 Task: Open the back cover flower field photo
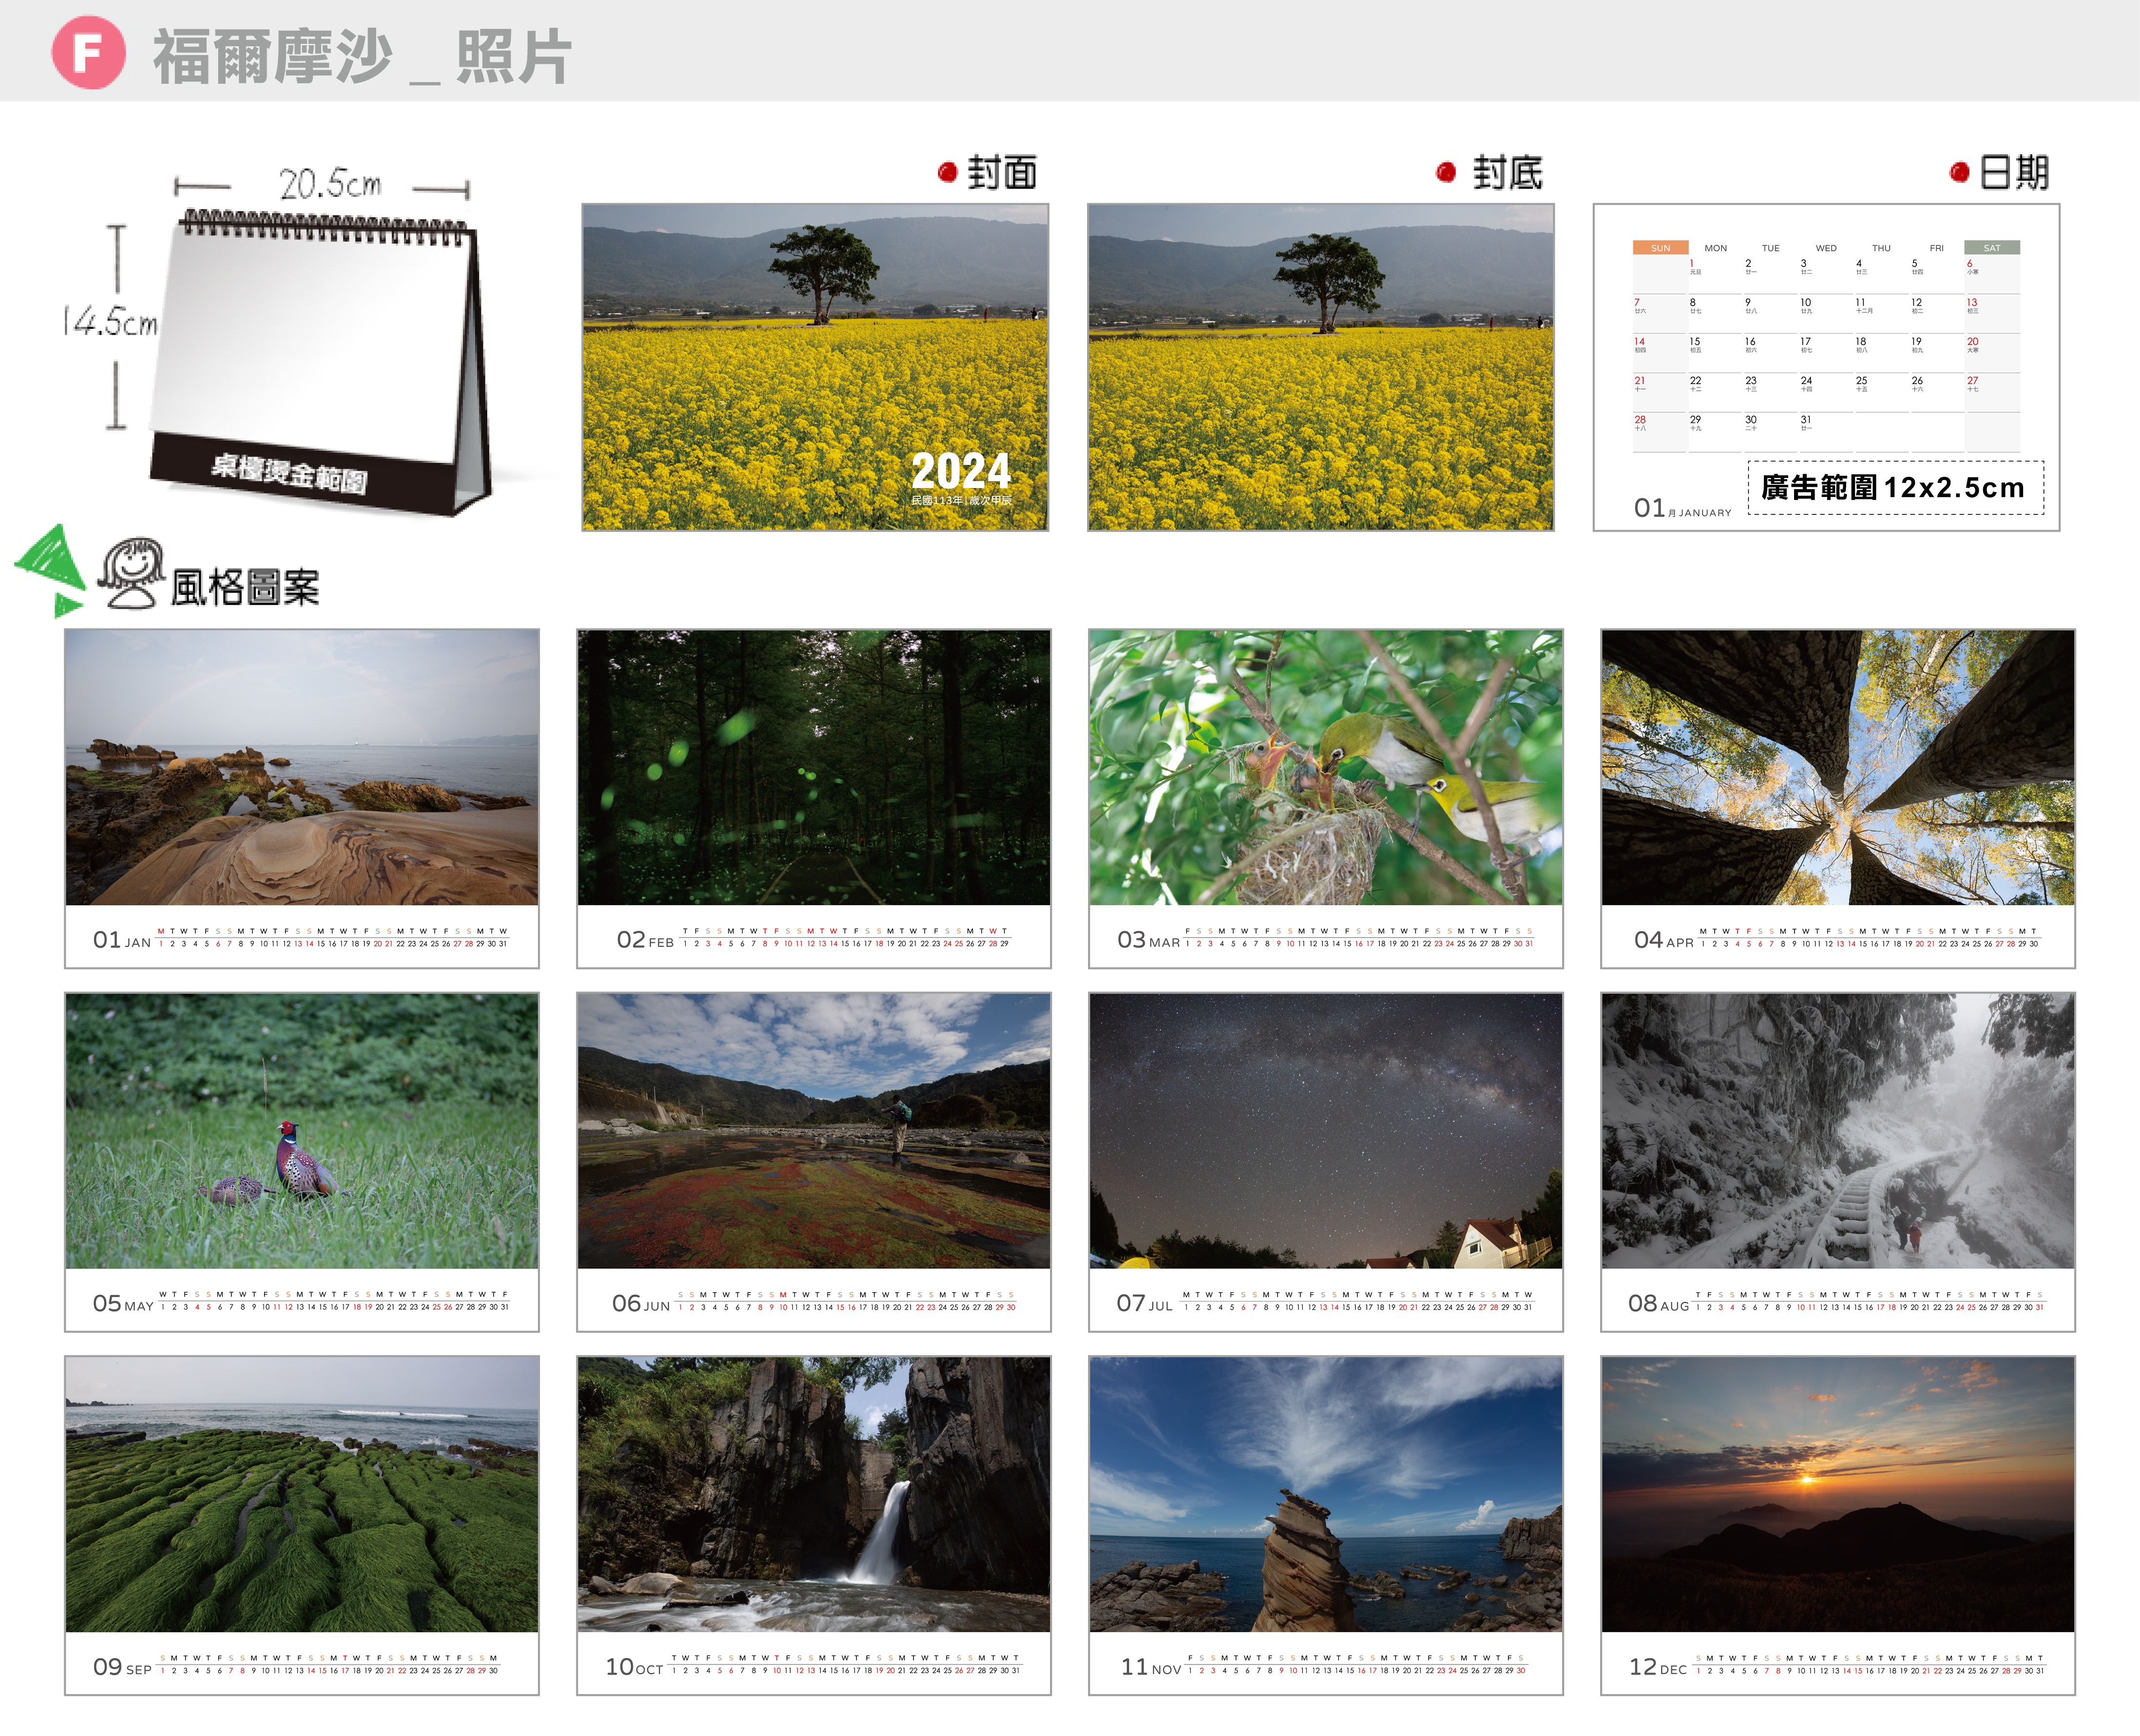point(1320,366)
